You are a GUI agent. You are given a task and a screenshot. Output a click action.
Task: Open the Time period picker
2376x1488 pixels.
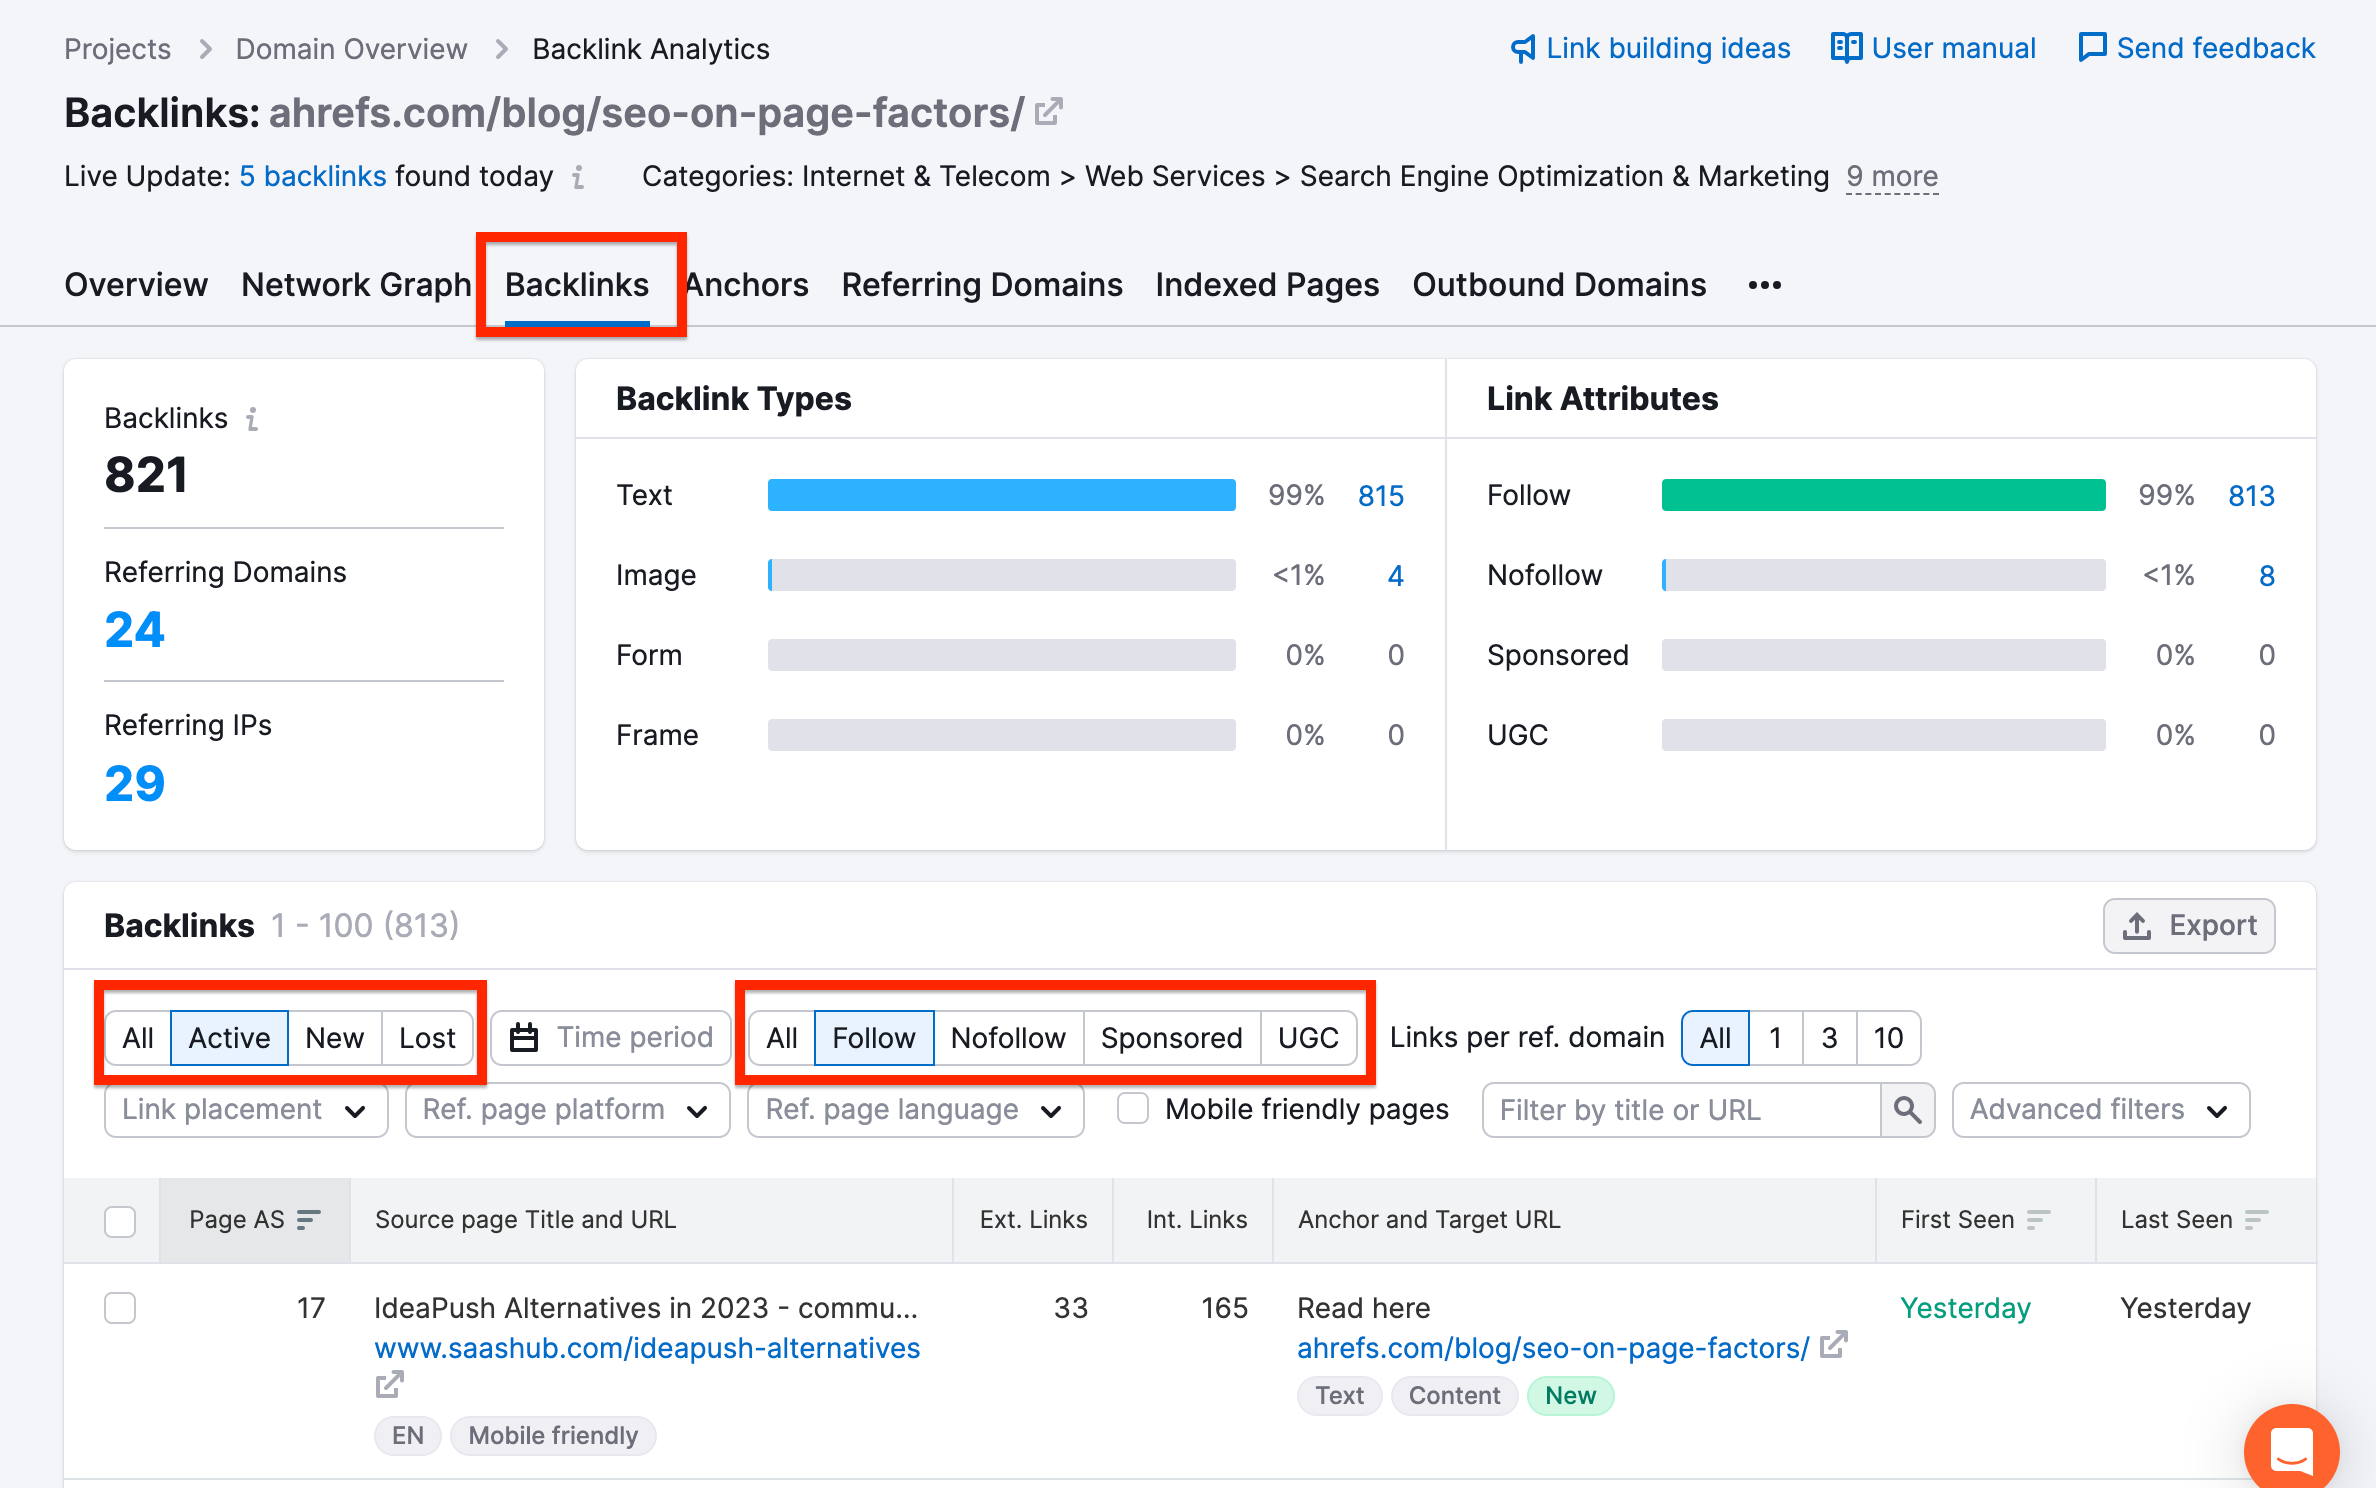click(x=611, y=1038)
